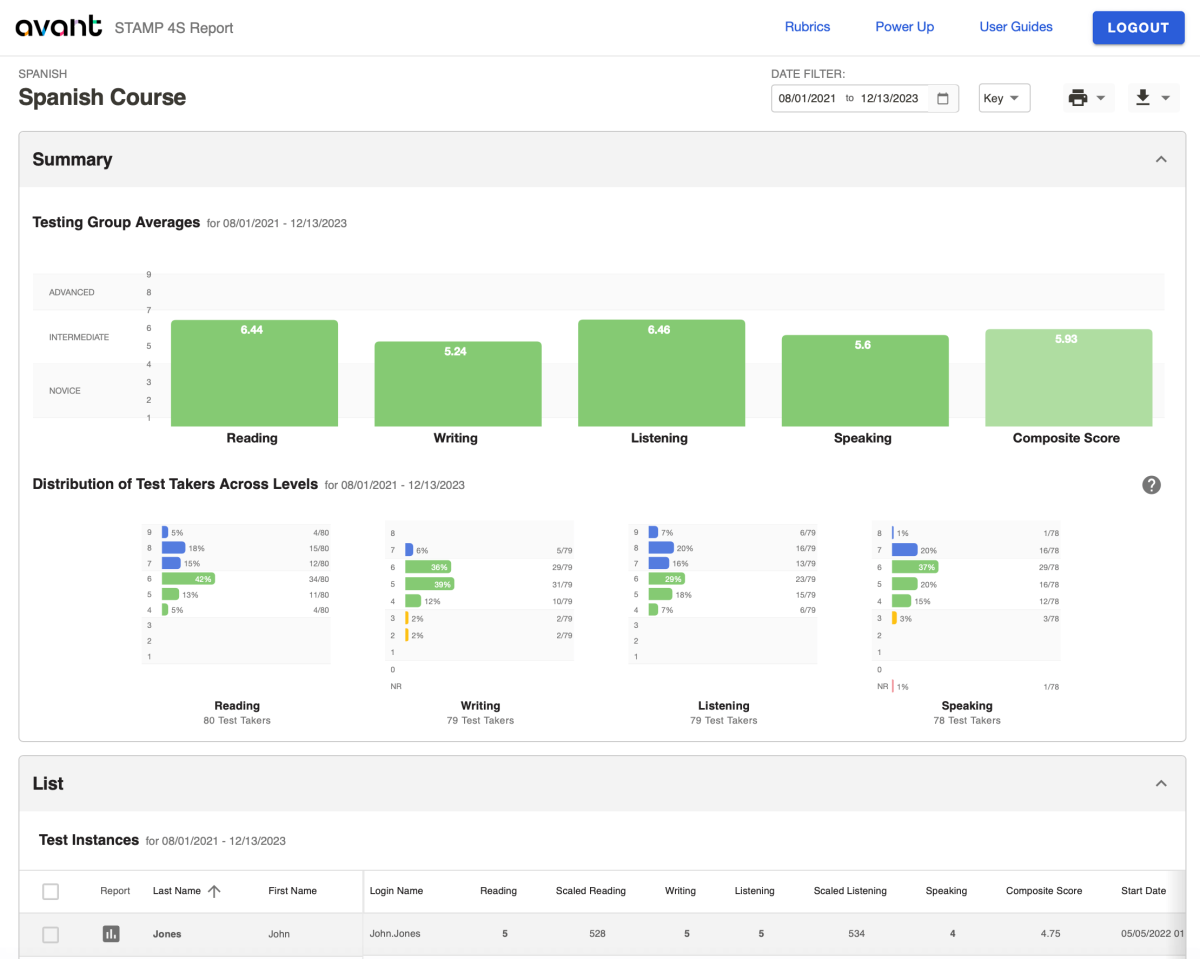Screen dimensions: 1200x959
Task: Click the Avant logo
Action: 59,27
